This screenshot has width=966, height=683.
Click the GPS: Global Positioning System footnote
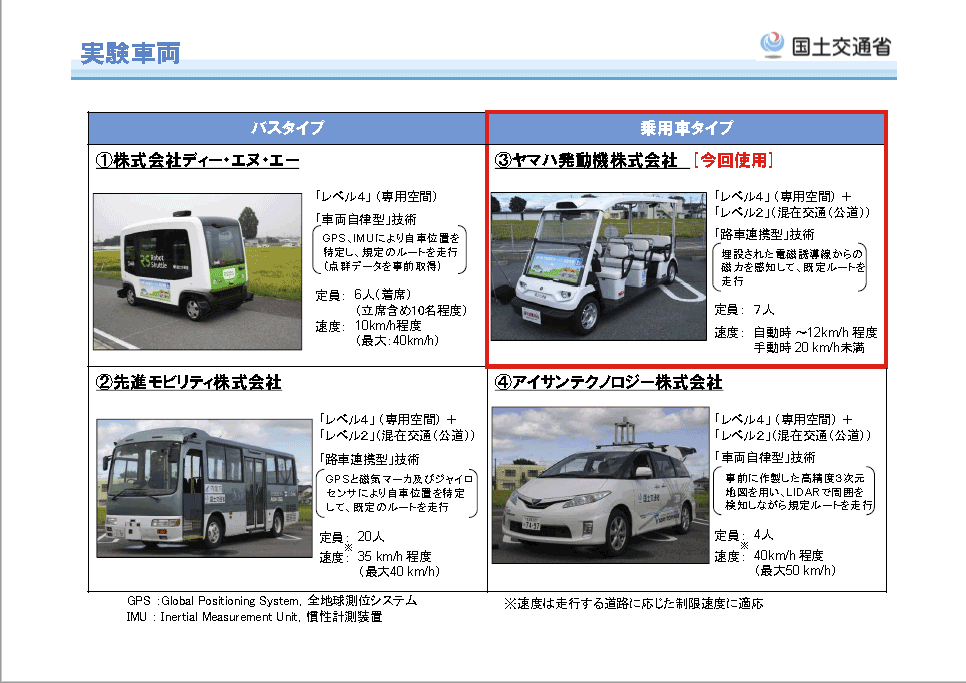click(271, 601)
